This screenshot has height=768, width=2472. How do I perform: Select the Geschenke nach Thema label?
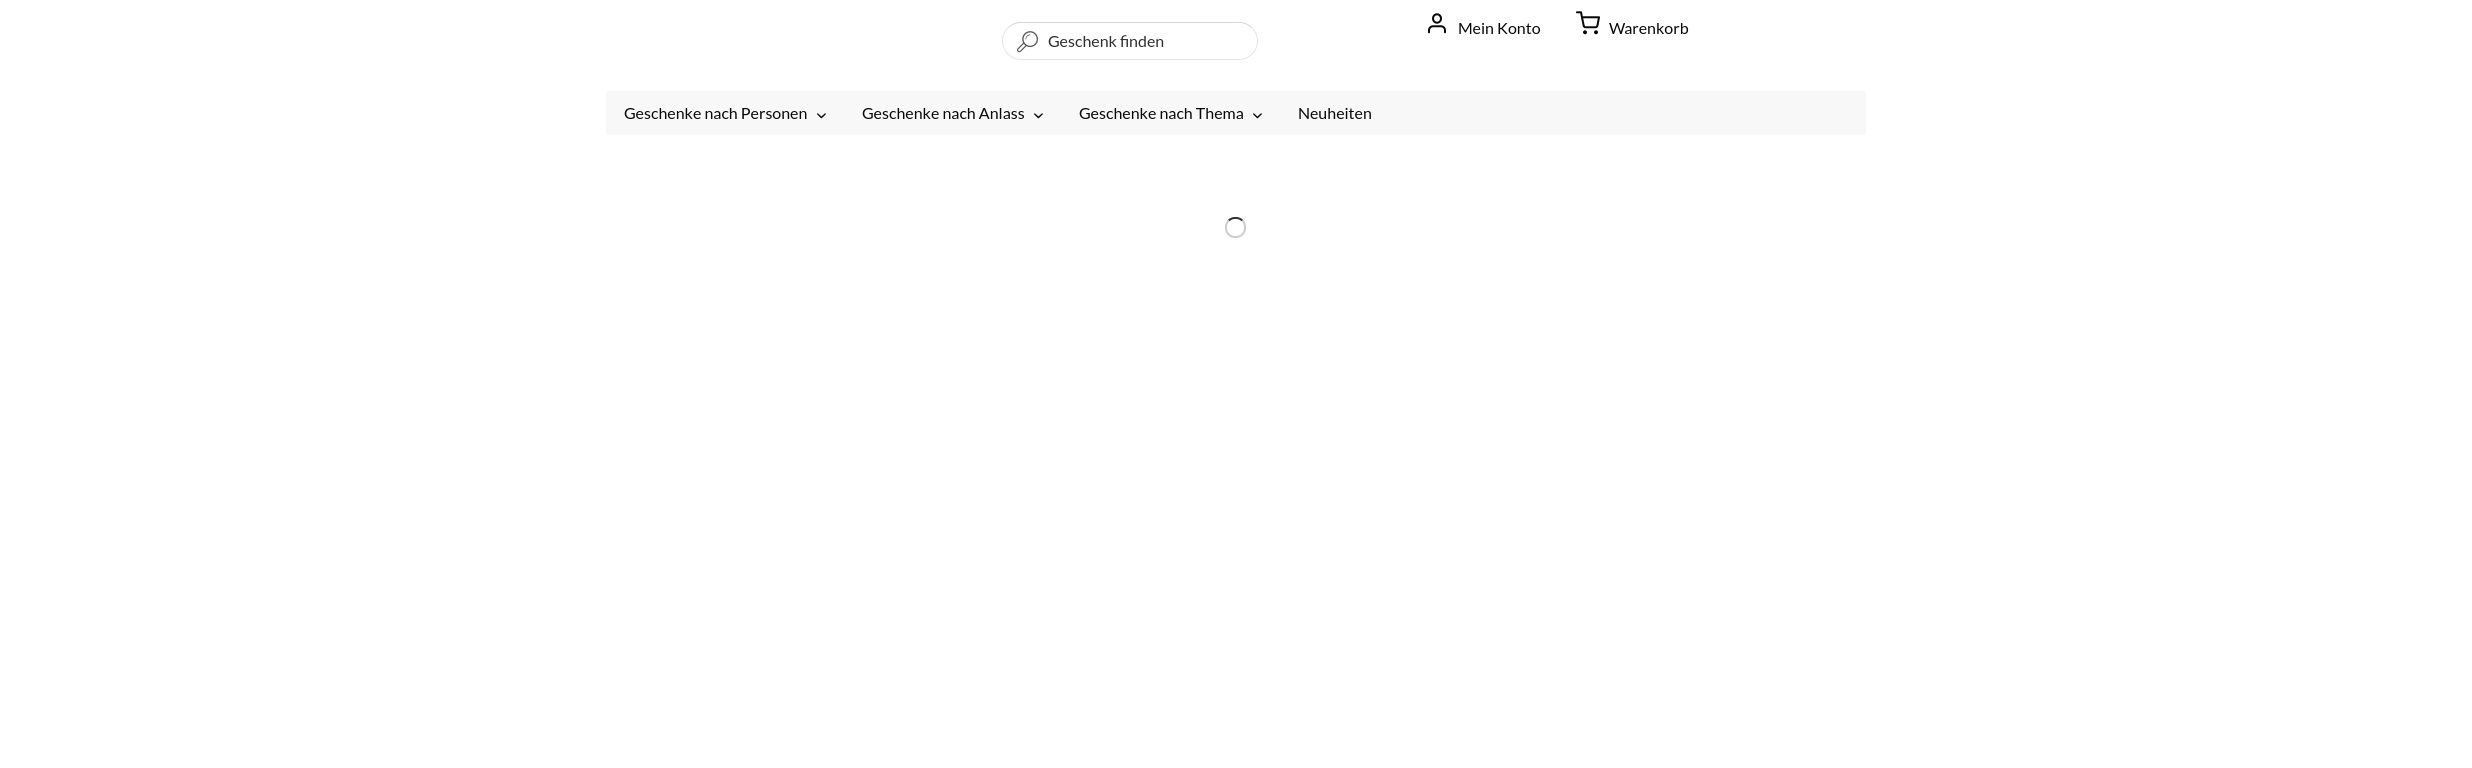[x=1160, y=113]
